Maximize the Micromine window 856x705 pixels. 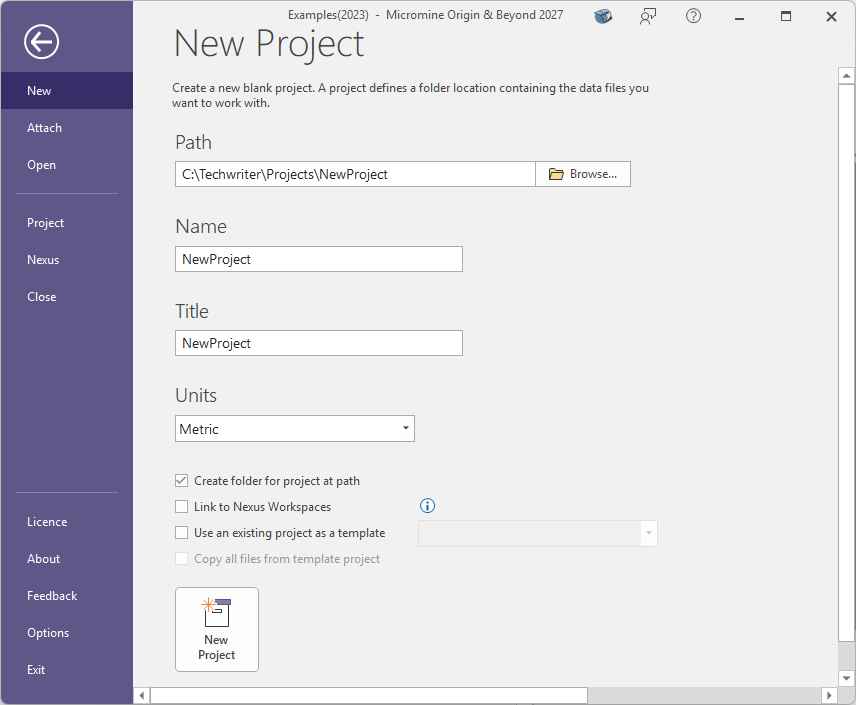tap(786, 16)
